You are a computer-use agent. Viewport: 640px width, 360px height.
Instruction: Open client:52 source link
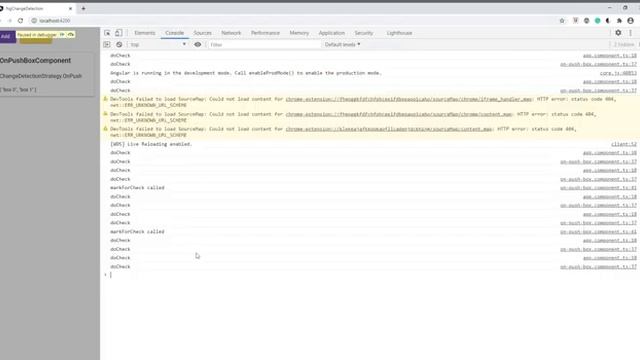click(x=624, y=144)
